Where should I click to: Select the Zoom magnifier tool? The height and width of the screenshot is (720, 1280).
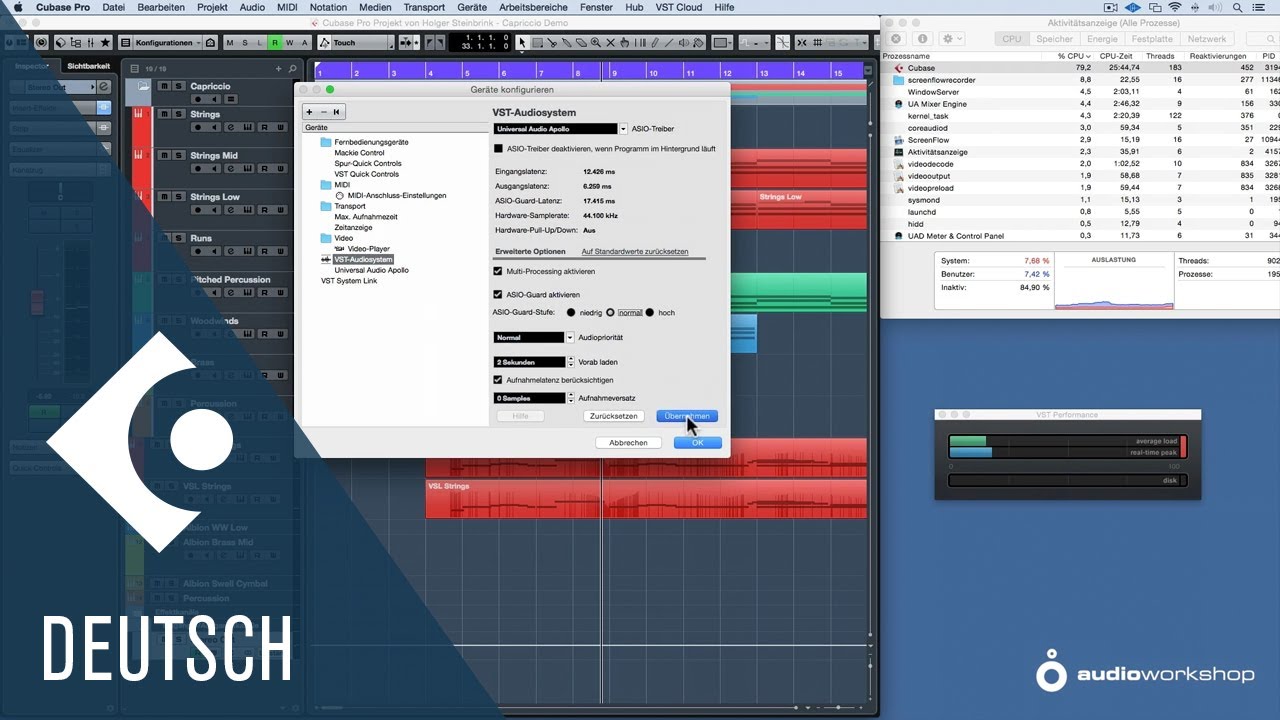596,43
